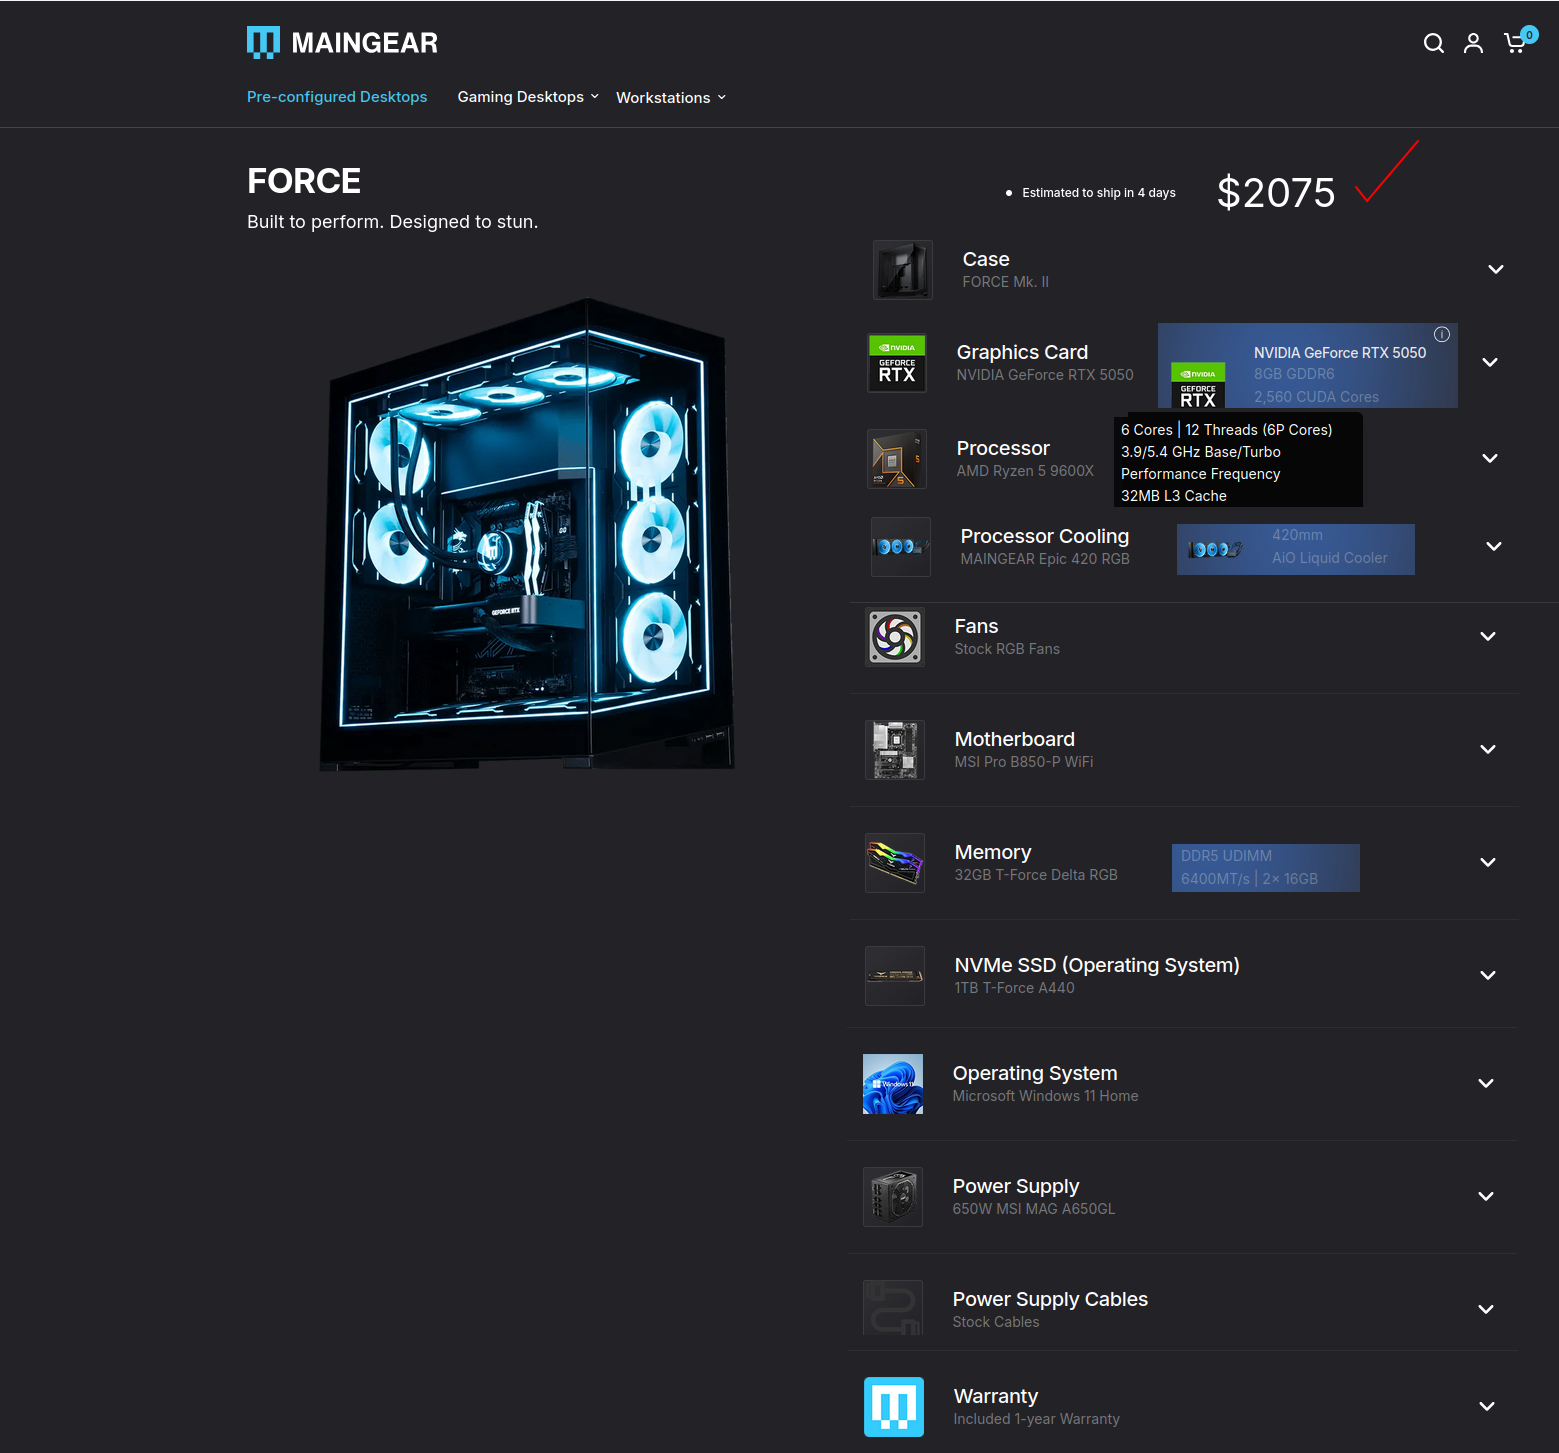1559x1453 pixels.
Task: Expand the NVMe SSD options chevron
Action: (1488, 975)
